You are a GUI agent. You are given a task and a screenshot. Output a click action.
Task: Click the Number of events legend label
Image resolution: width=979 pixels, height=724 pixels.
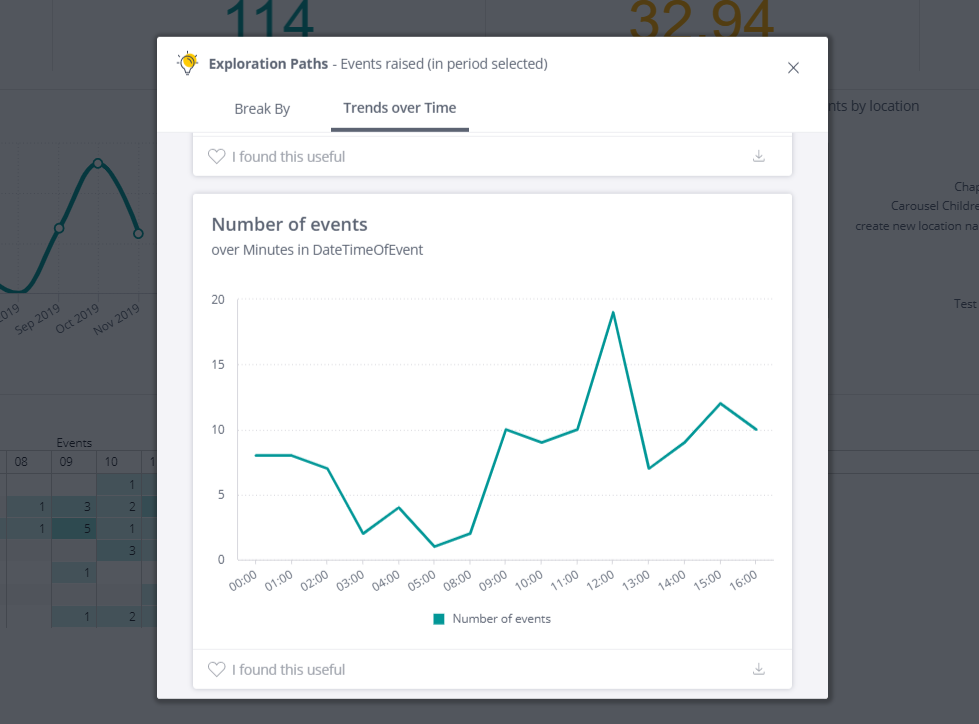point(501,619)
